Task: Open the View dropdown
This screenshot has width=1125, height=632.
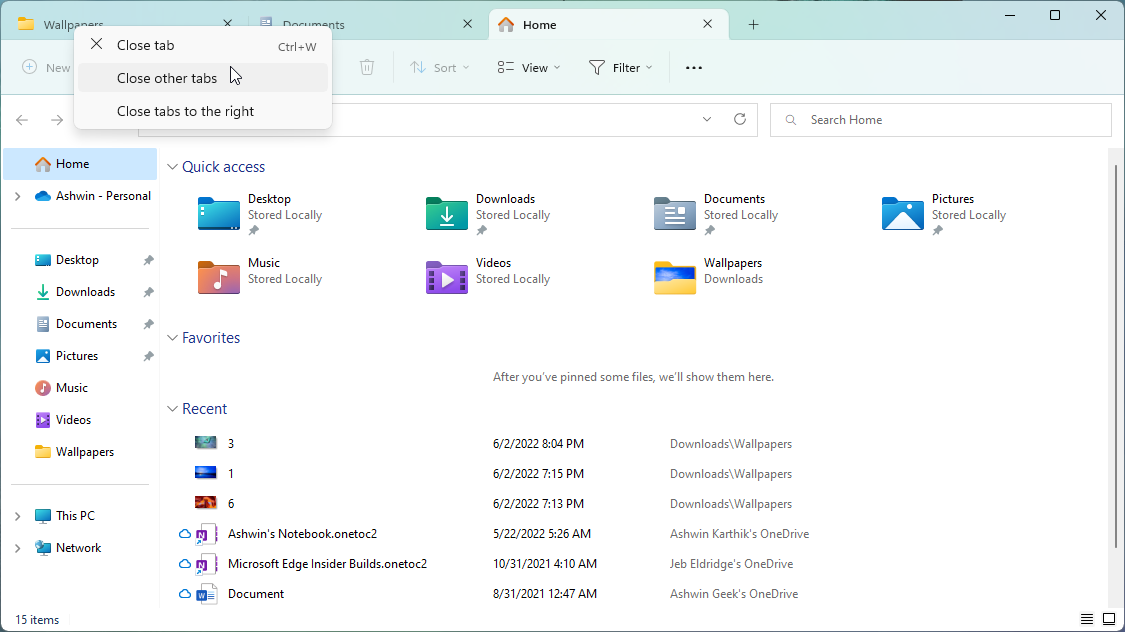Action: point(529,67)
